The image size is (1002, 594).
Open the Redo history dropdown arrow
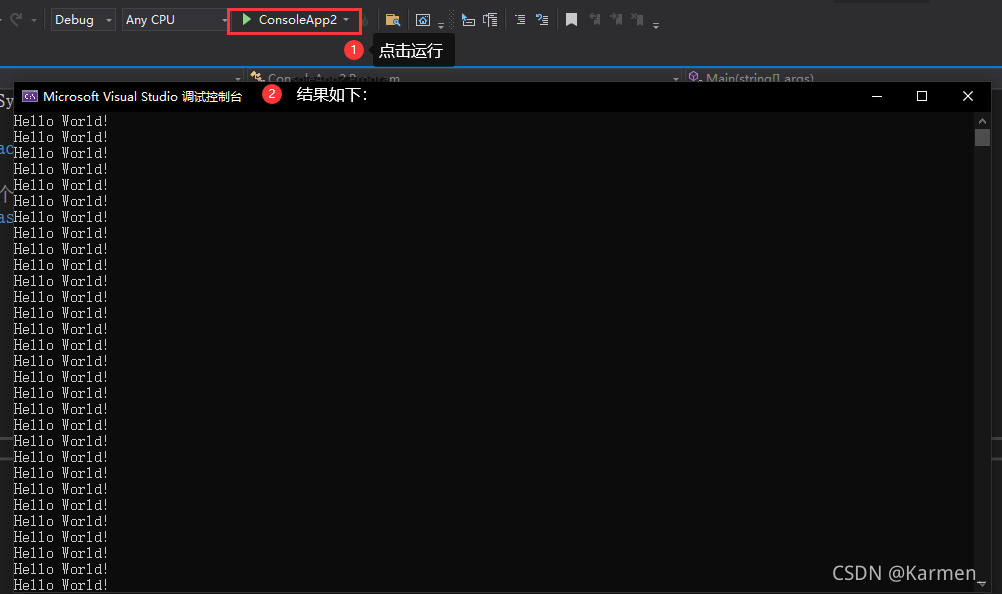coord(34,20)
